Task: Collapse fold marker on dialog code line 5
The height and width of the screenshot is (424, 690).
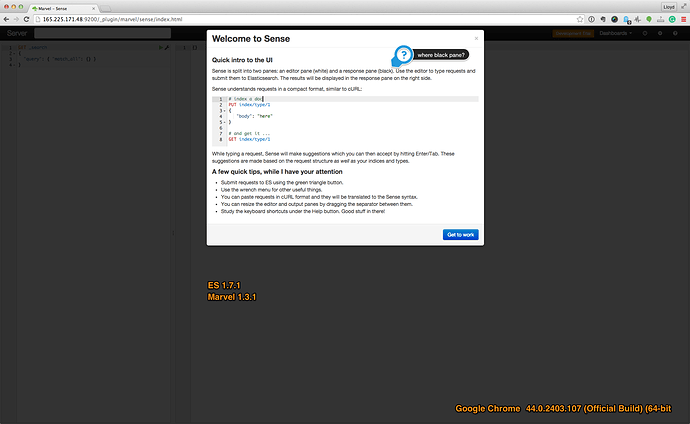Action: click(x=224, y=122)
